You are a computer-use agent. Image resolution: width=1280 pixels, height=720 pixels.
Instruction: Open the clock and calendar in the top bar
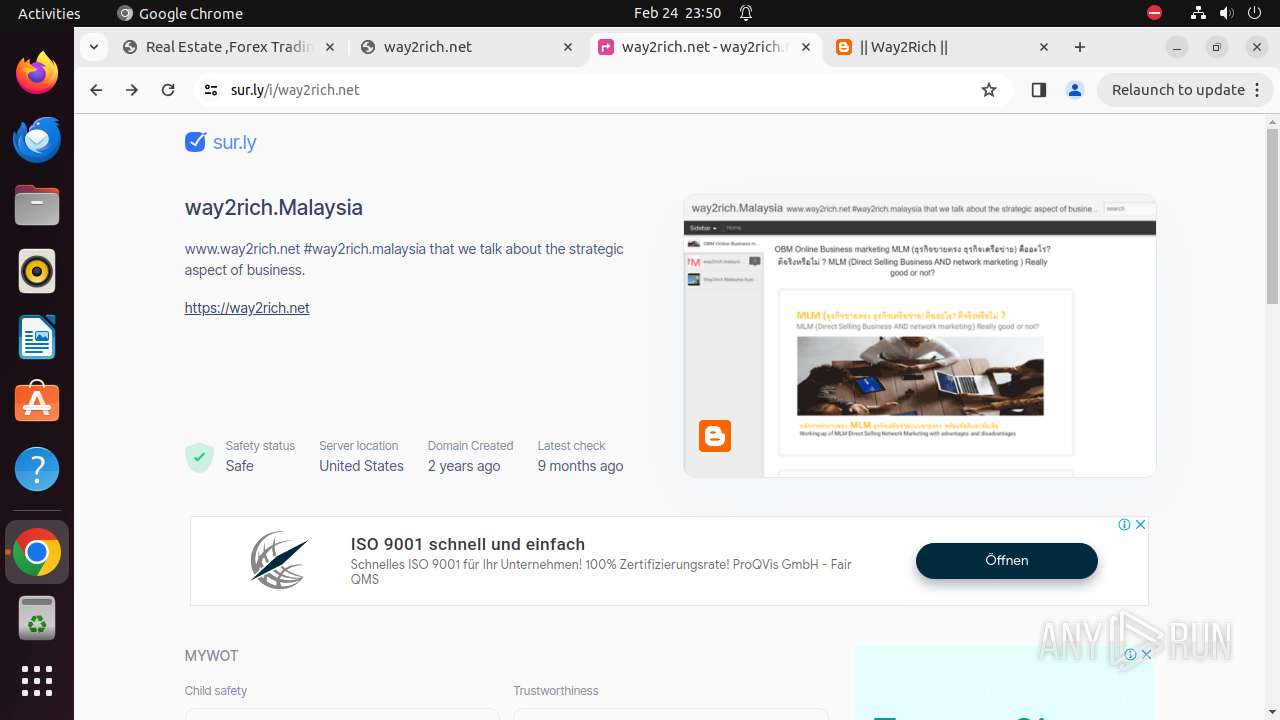coord(677,13)
